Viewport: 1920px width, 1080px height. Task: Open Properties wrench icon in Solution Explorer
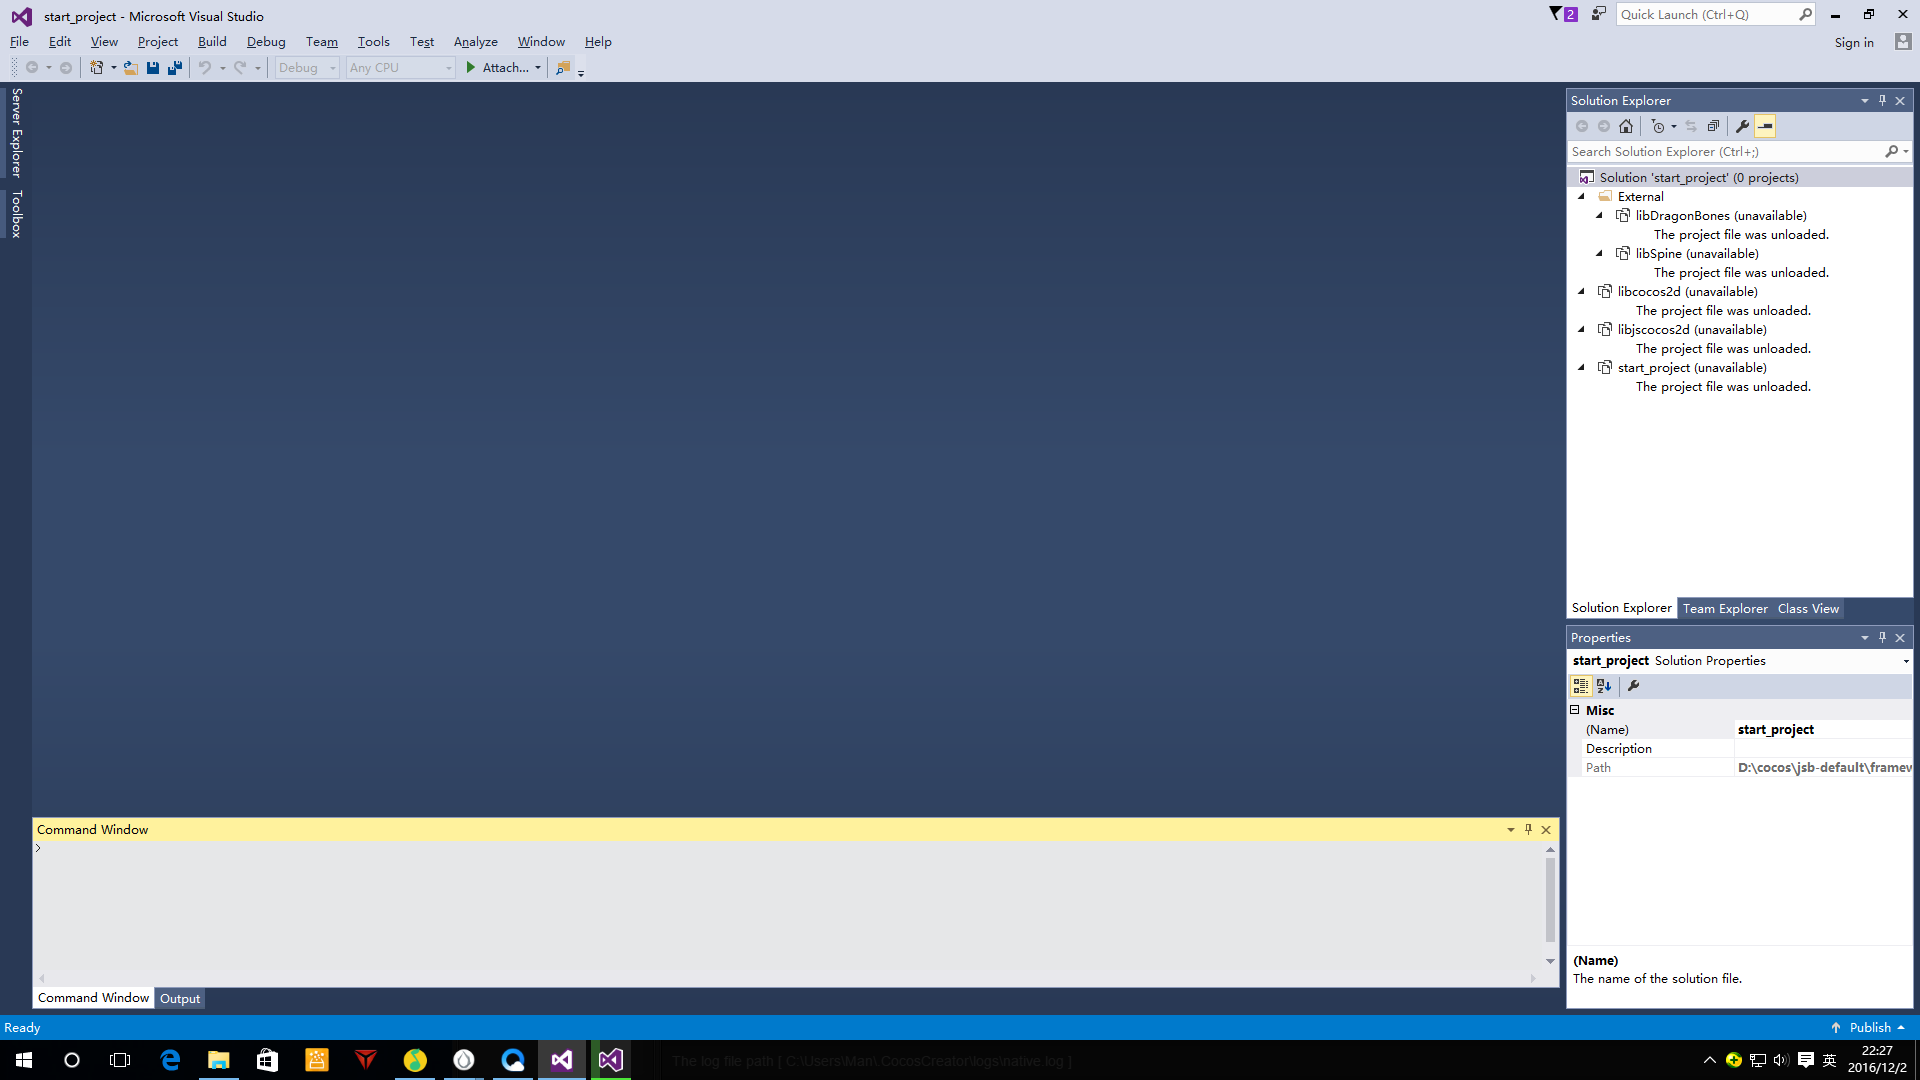(x=1742, y=126)
